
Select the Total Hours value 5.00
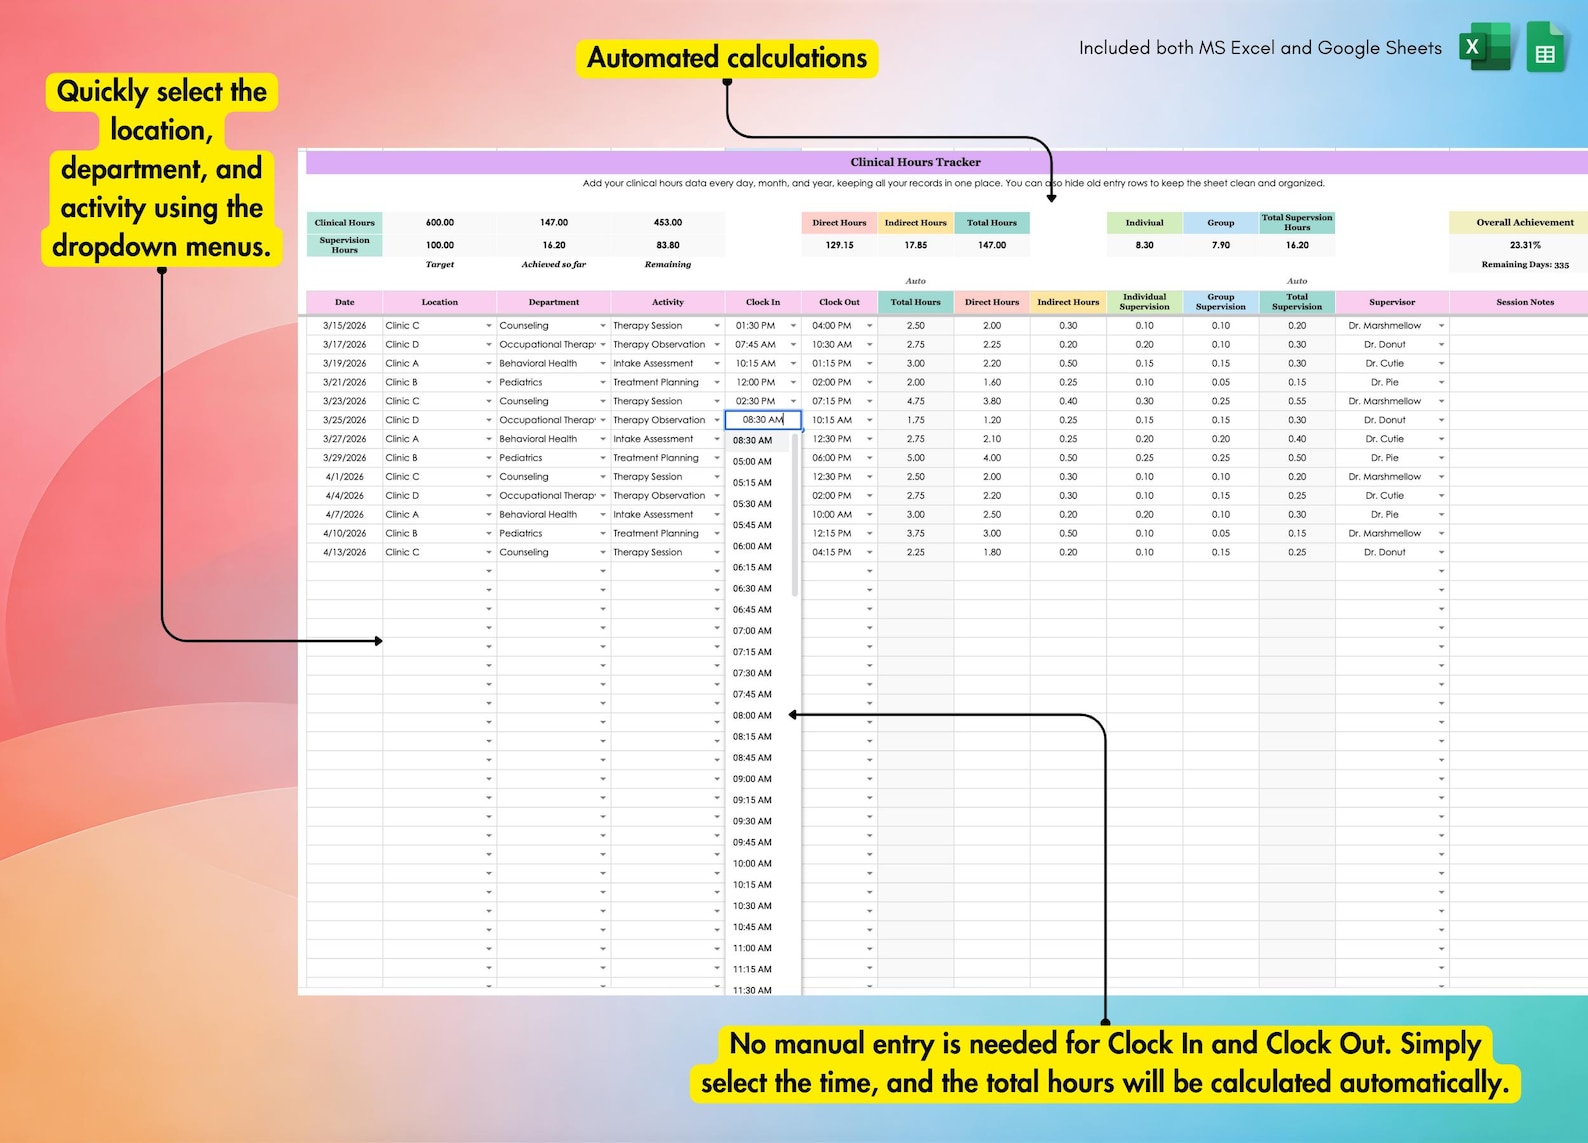(915, 458)
